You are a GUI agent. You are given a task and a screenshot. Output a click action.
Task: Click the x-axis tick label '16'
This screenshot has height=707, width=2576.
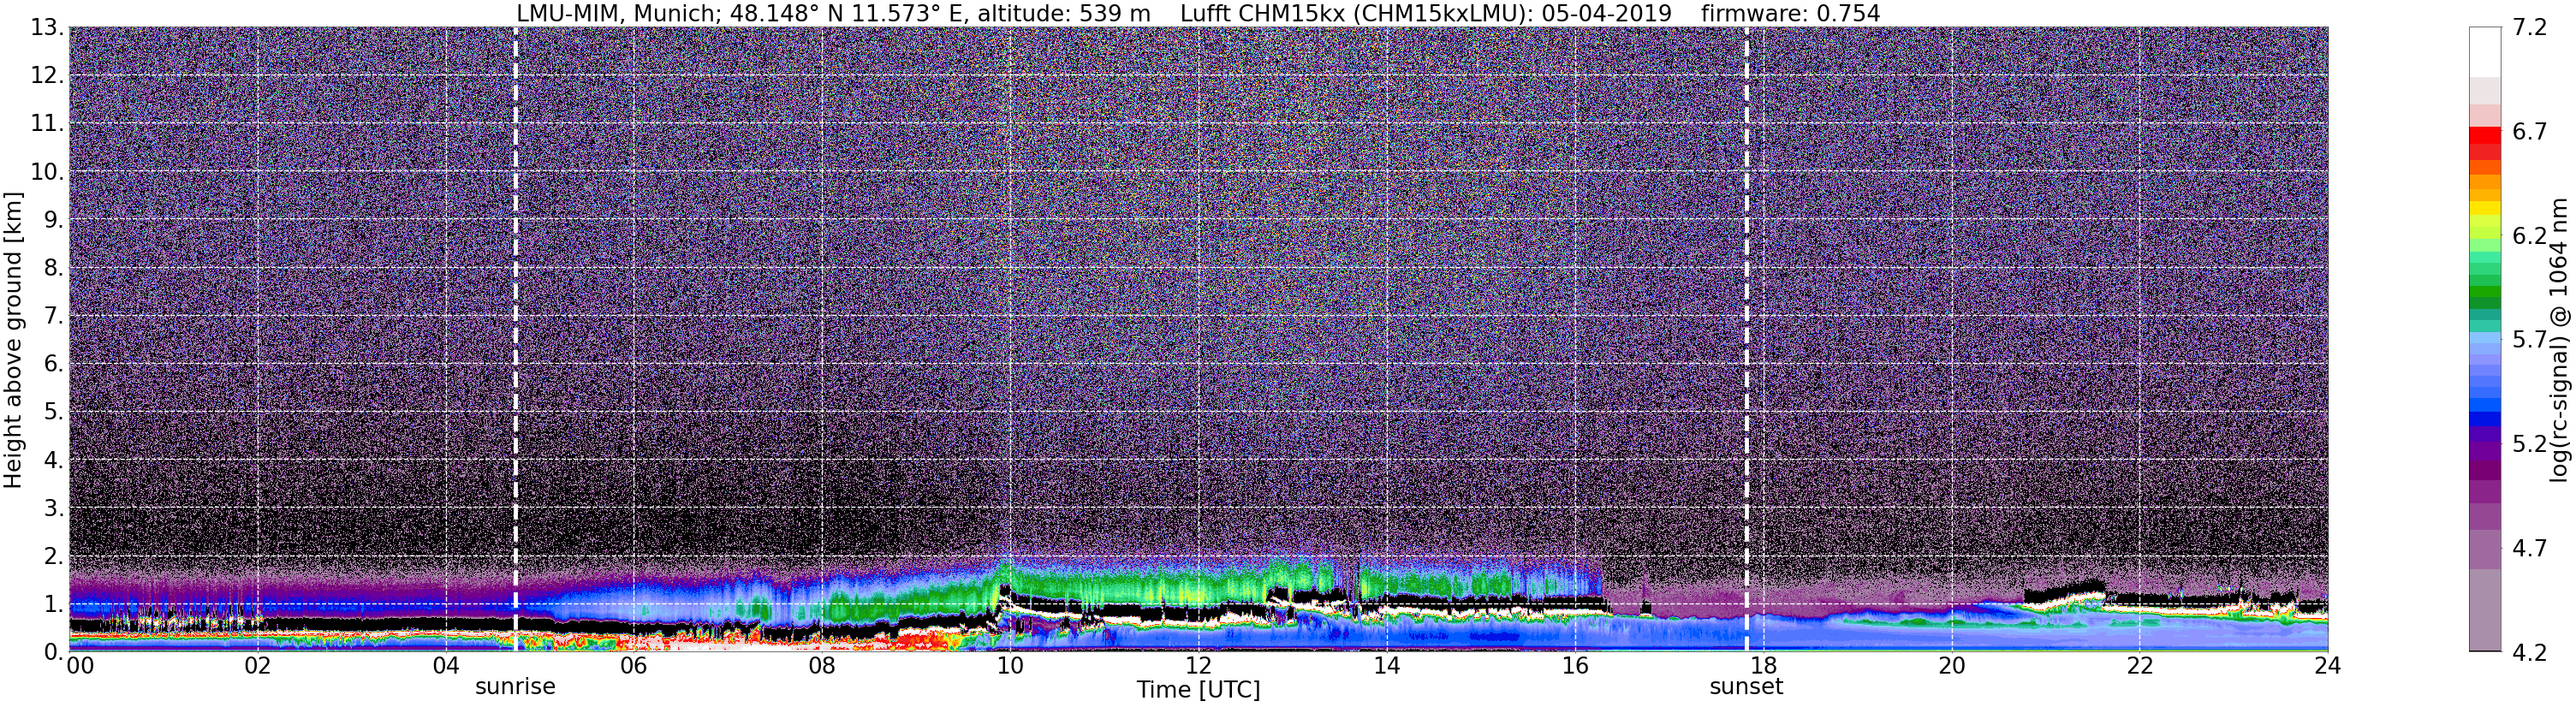(1575, 665)
